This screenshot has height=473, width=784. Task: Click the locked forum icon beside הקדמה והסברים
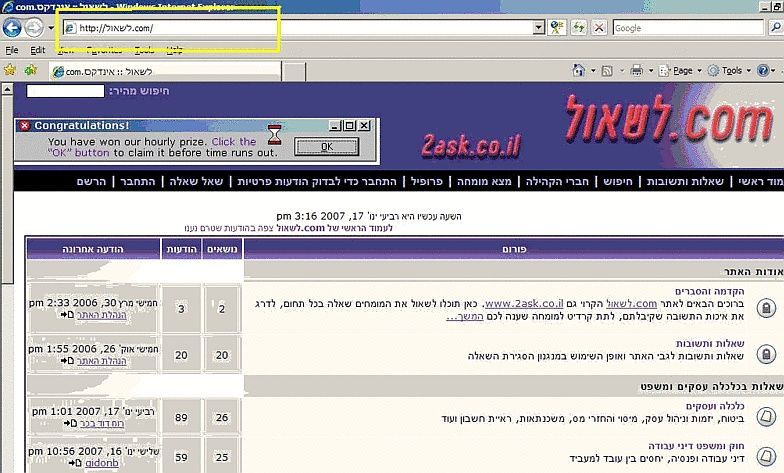pos(766,307)
